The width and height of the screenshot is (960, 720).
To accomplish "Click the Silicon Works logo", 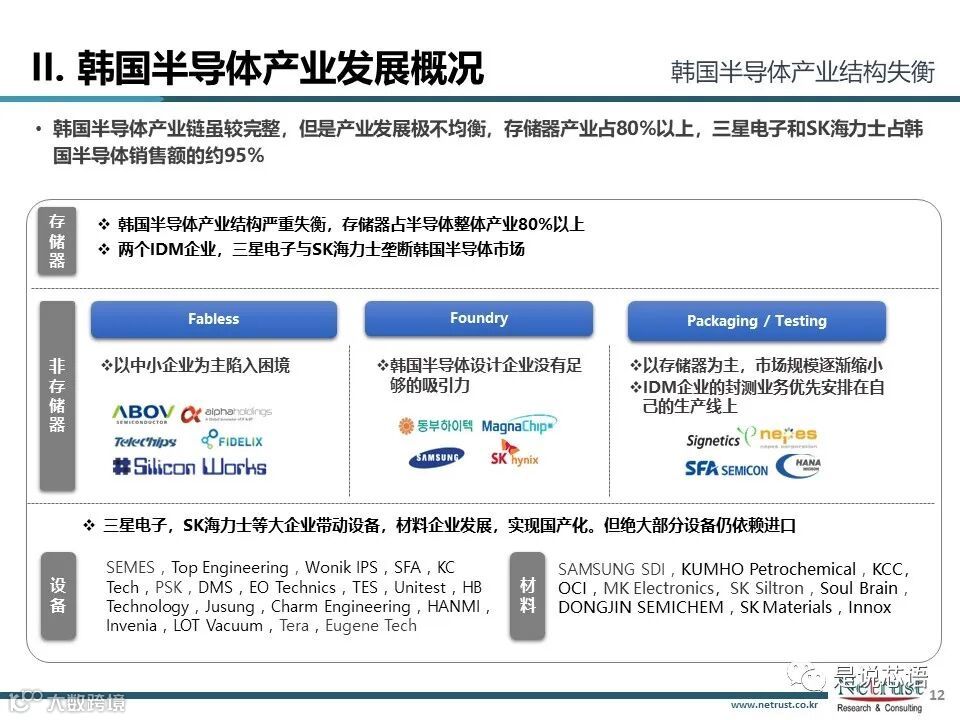I will (189, 467).
